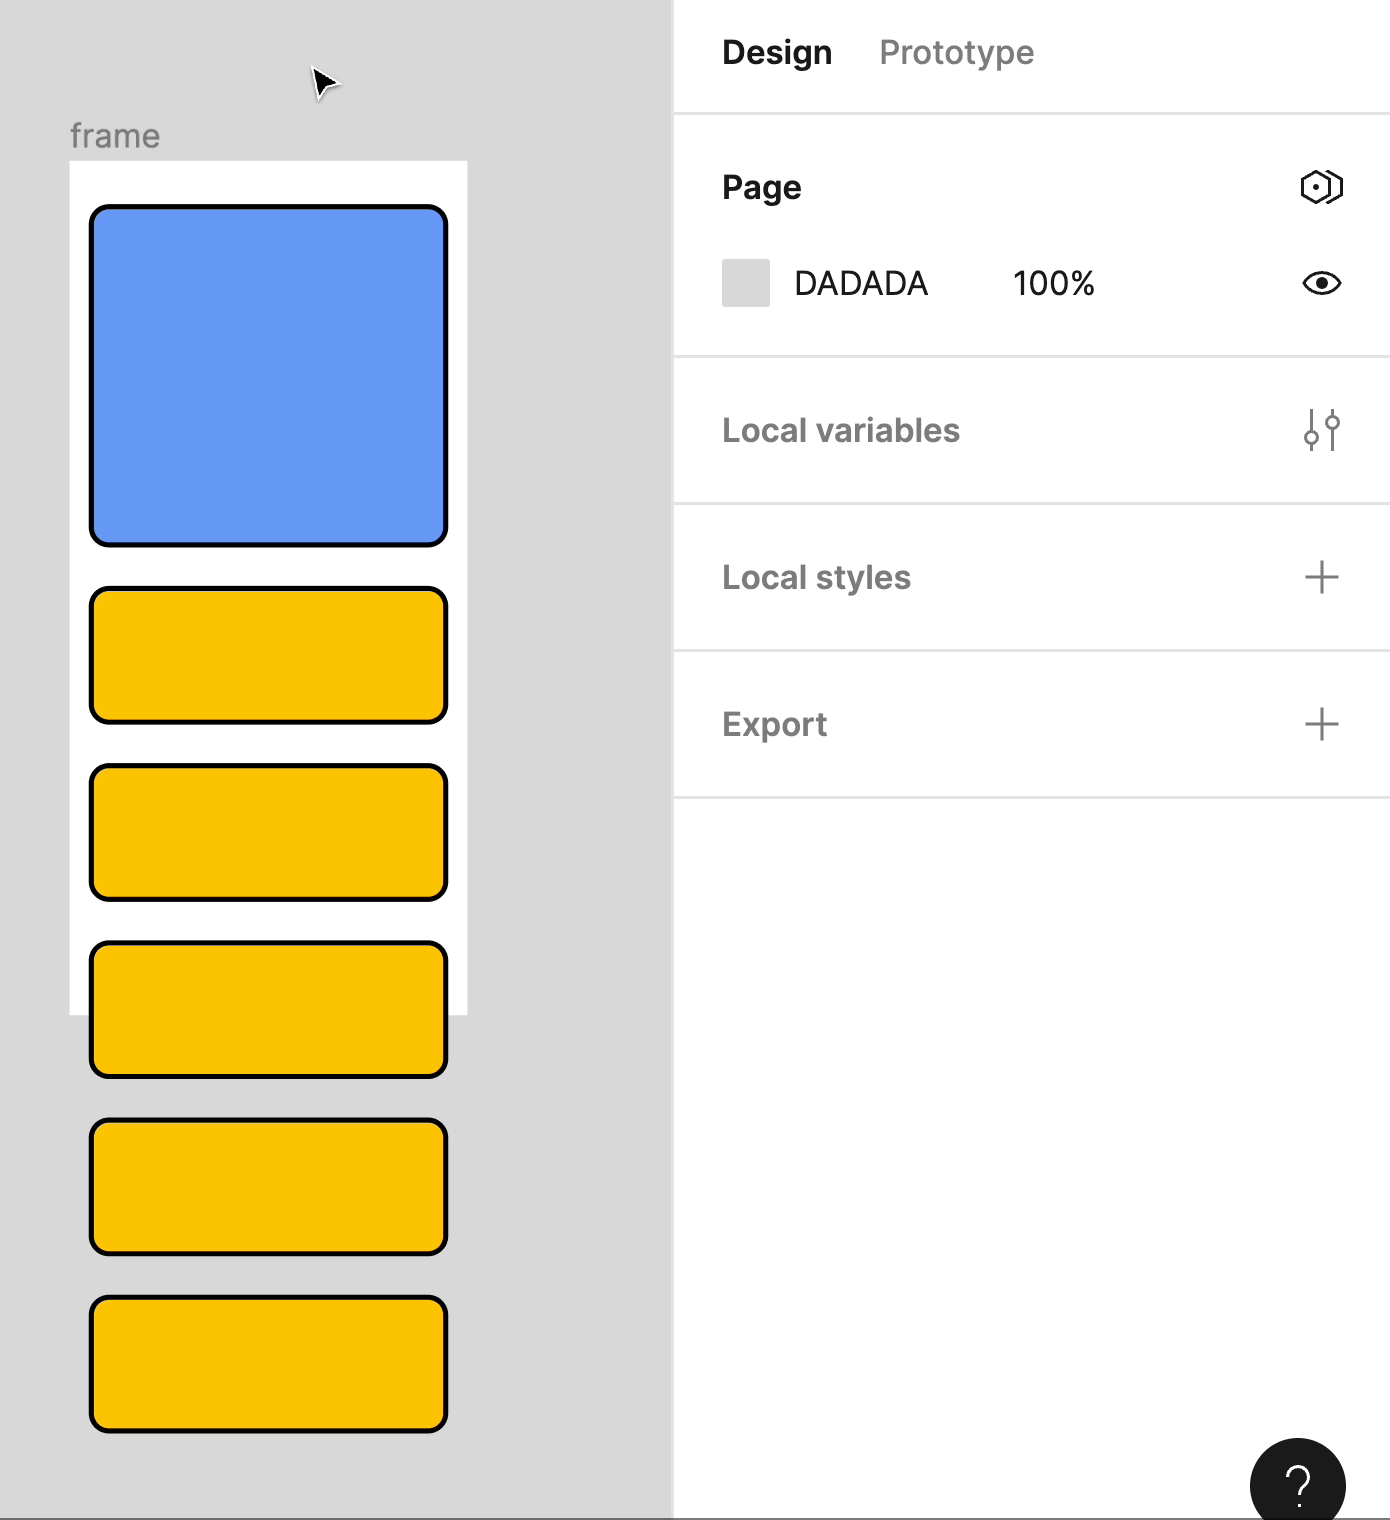Click the Page section heading

761,187
